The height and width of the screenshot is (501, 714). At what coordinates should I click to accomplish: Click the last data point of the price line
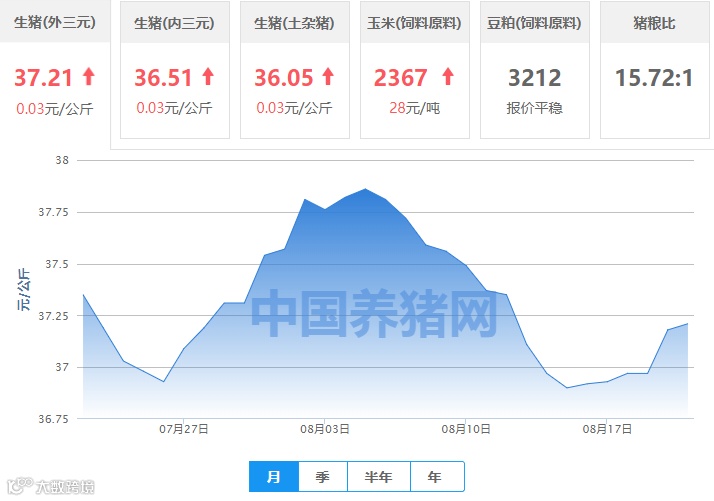688,324
